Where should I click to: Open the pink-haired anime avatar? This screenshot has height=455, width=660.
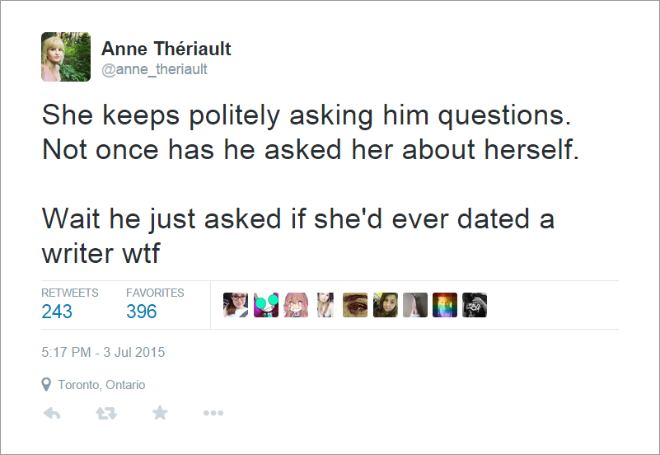click(x=296, y=305)
